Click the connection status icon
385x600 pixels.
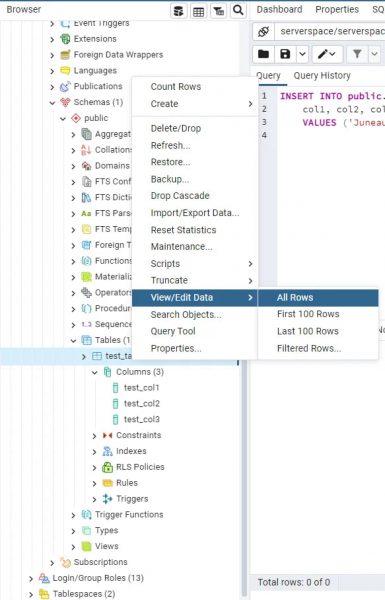pos(263,31)
